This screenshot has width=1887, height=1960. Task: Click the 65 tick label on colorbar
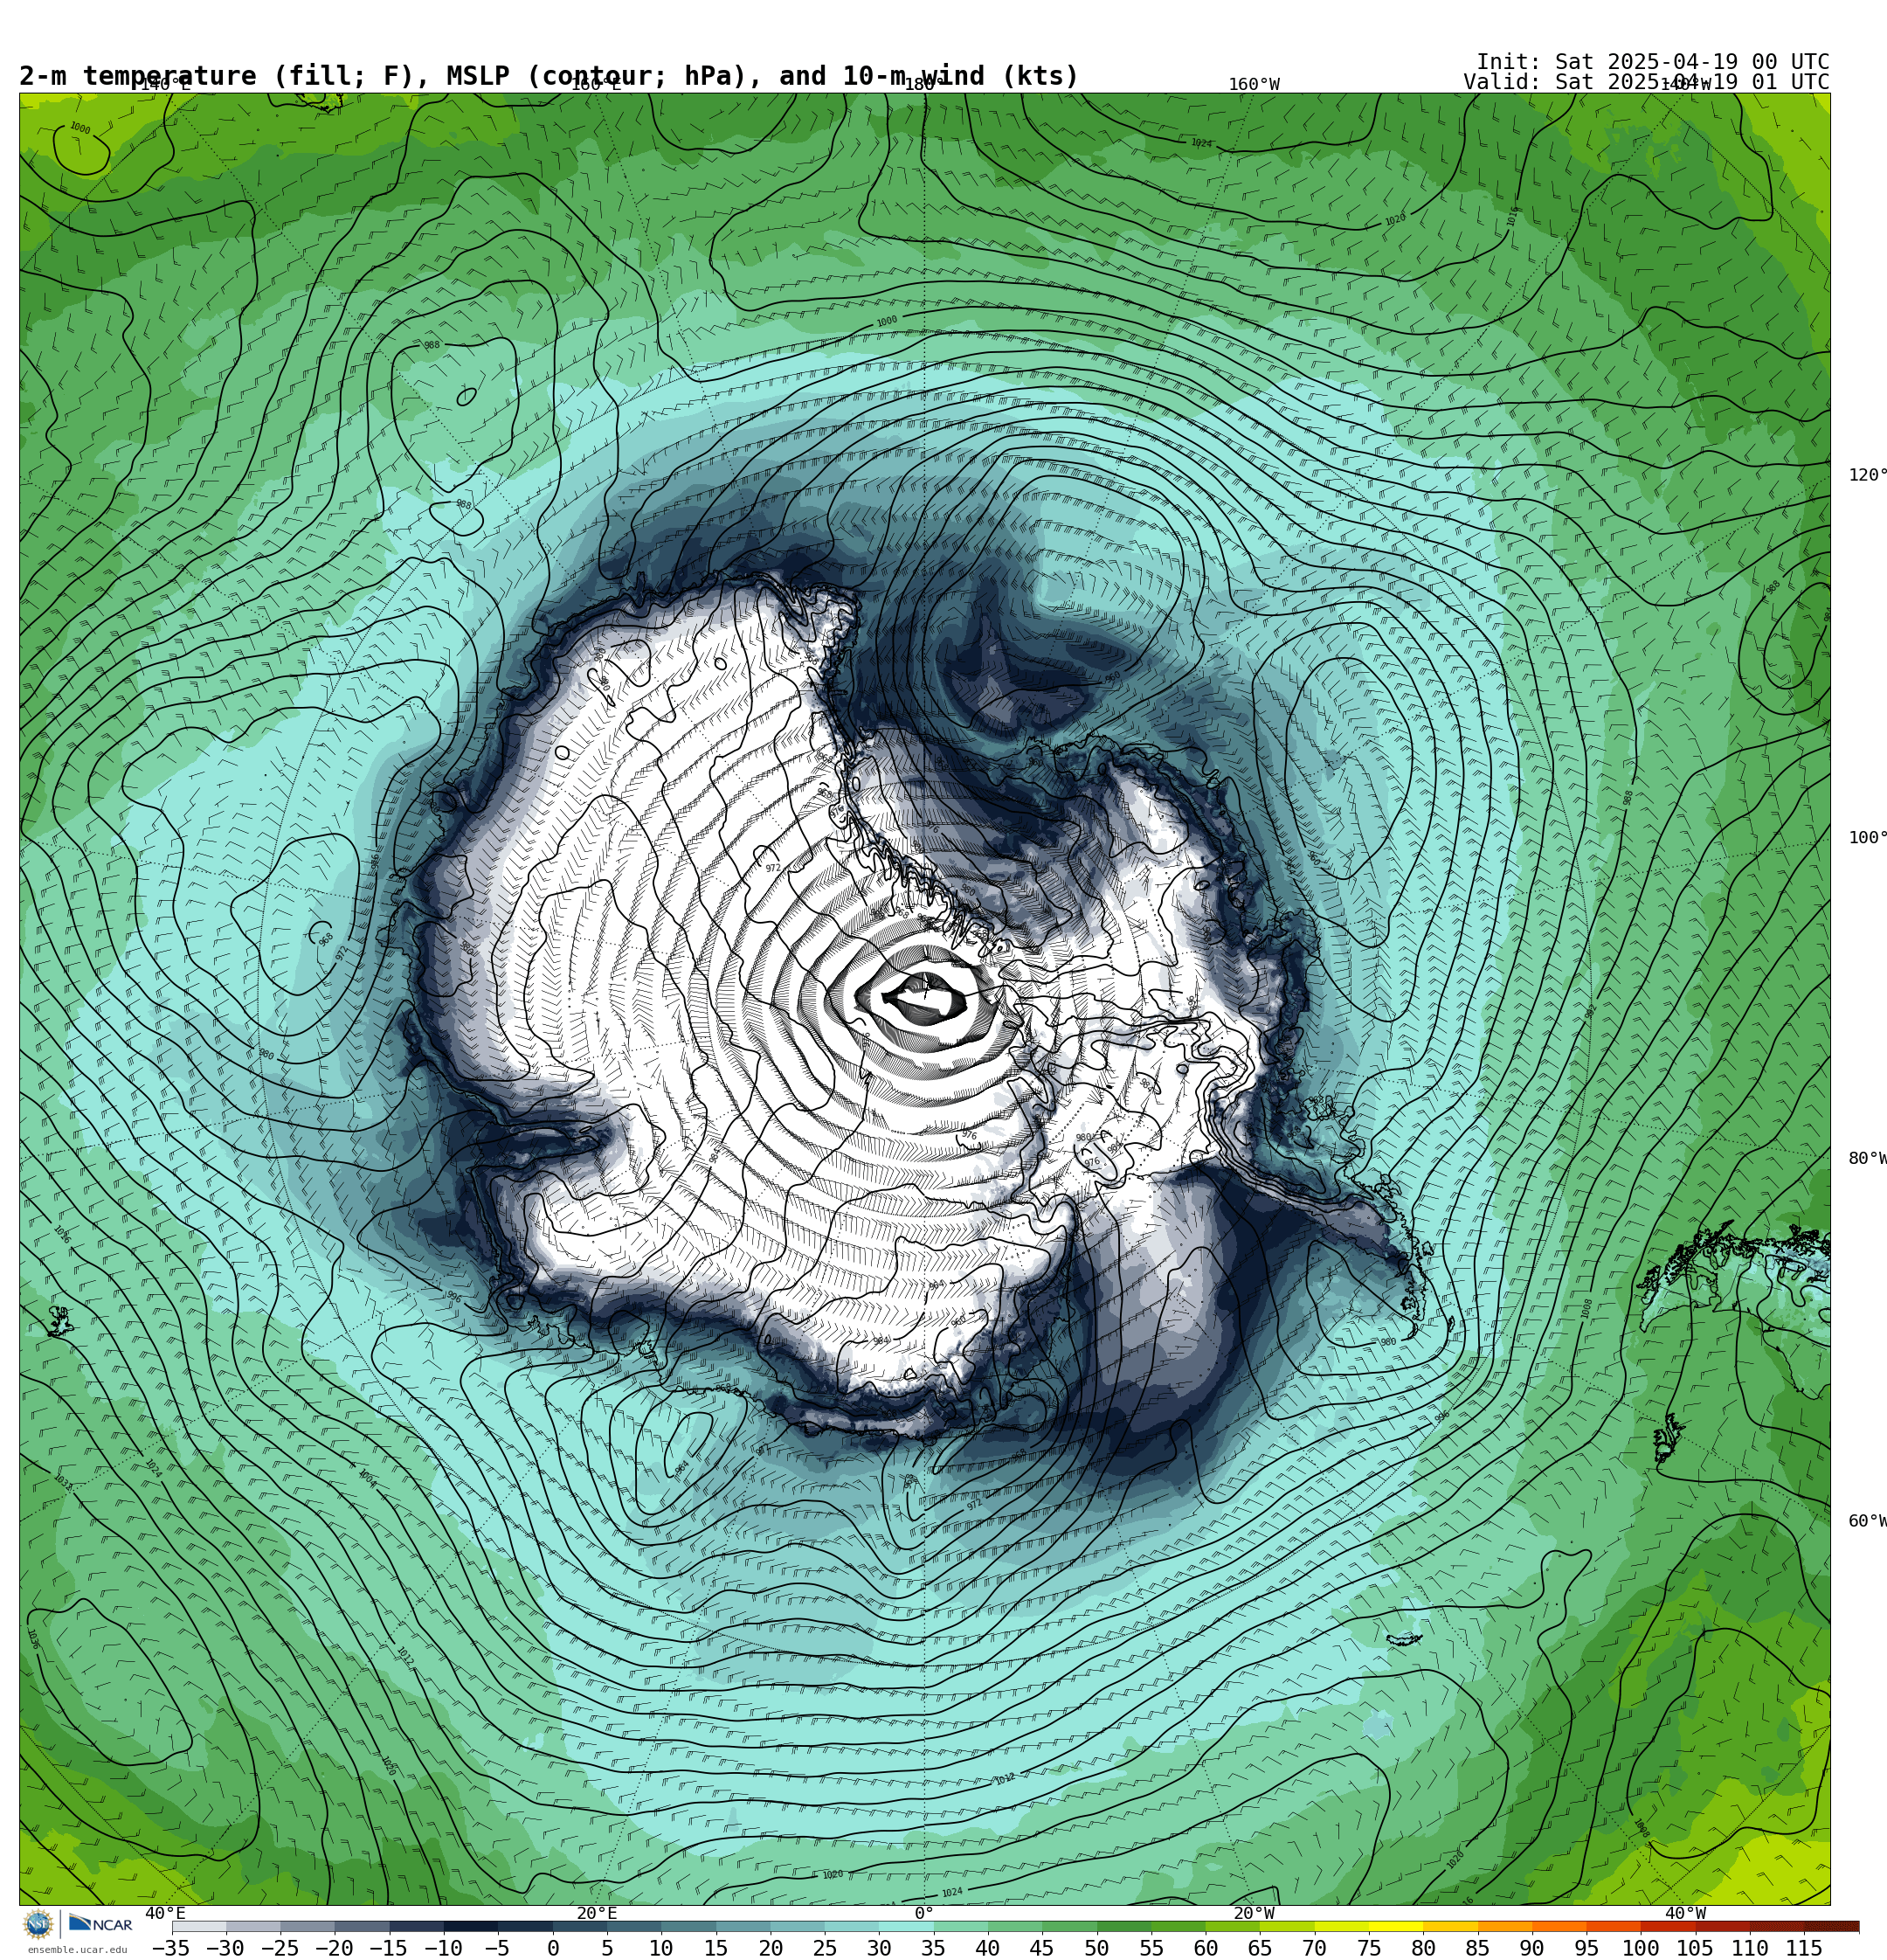click(x=1260, y=1948)
